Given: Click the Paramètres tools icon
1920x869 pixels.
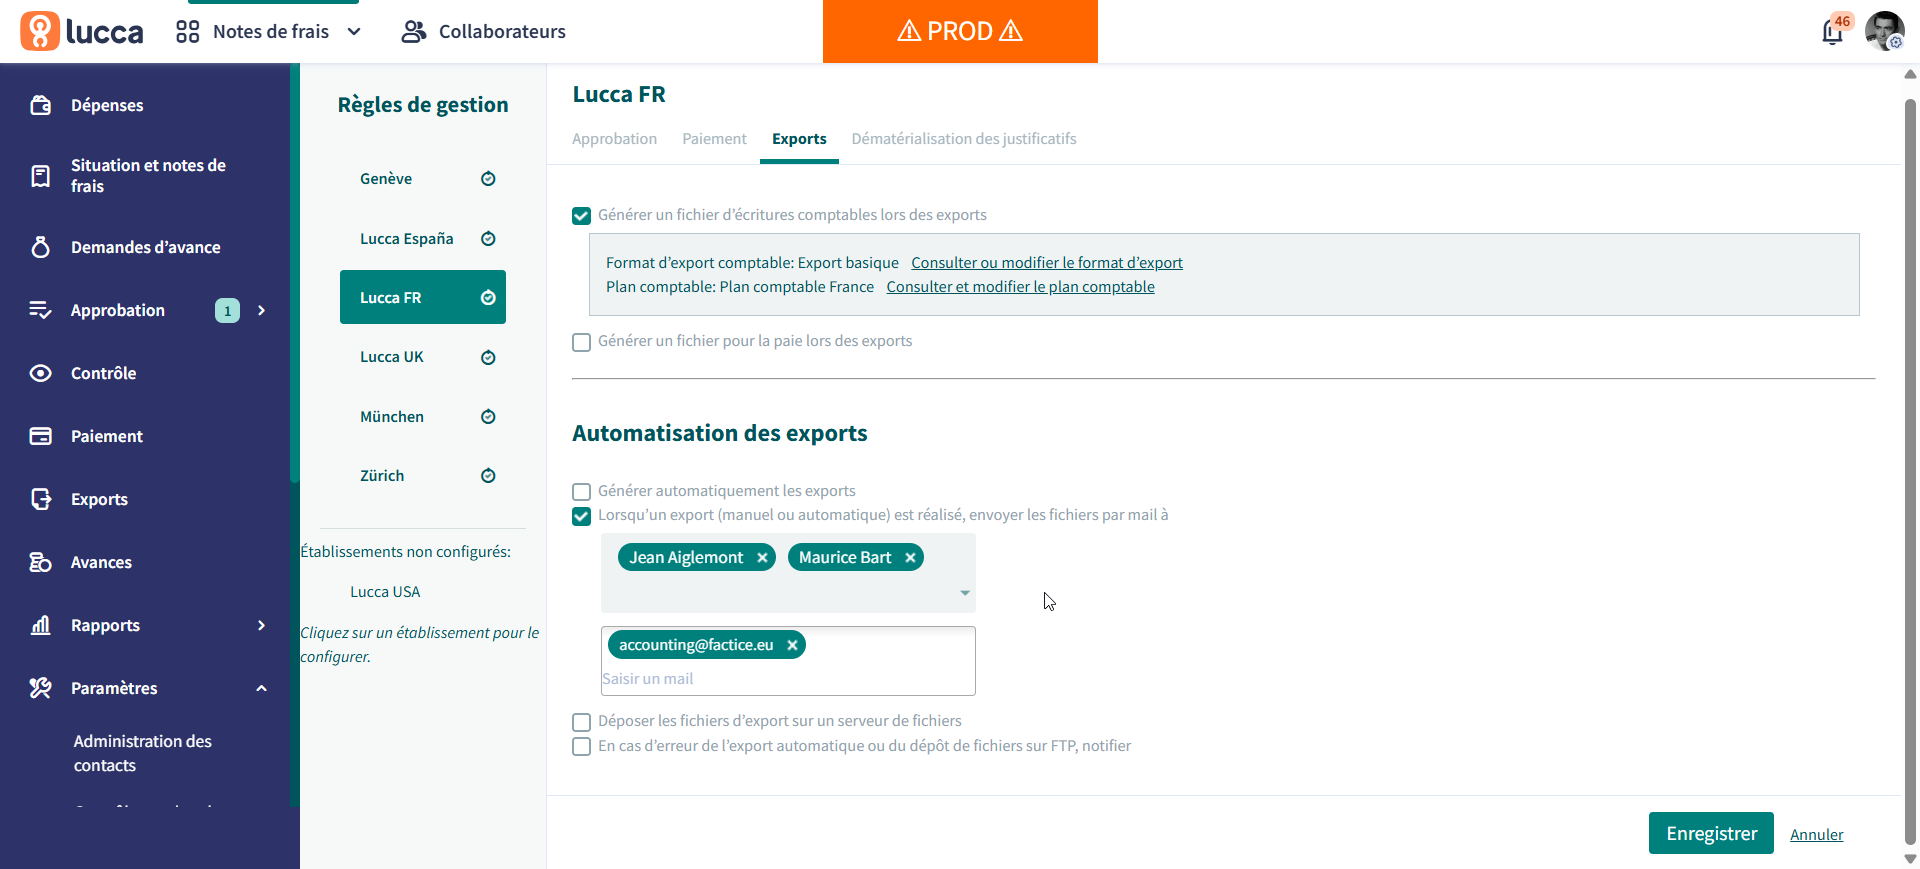Looking at the screenshot, I should 41,688.
